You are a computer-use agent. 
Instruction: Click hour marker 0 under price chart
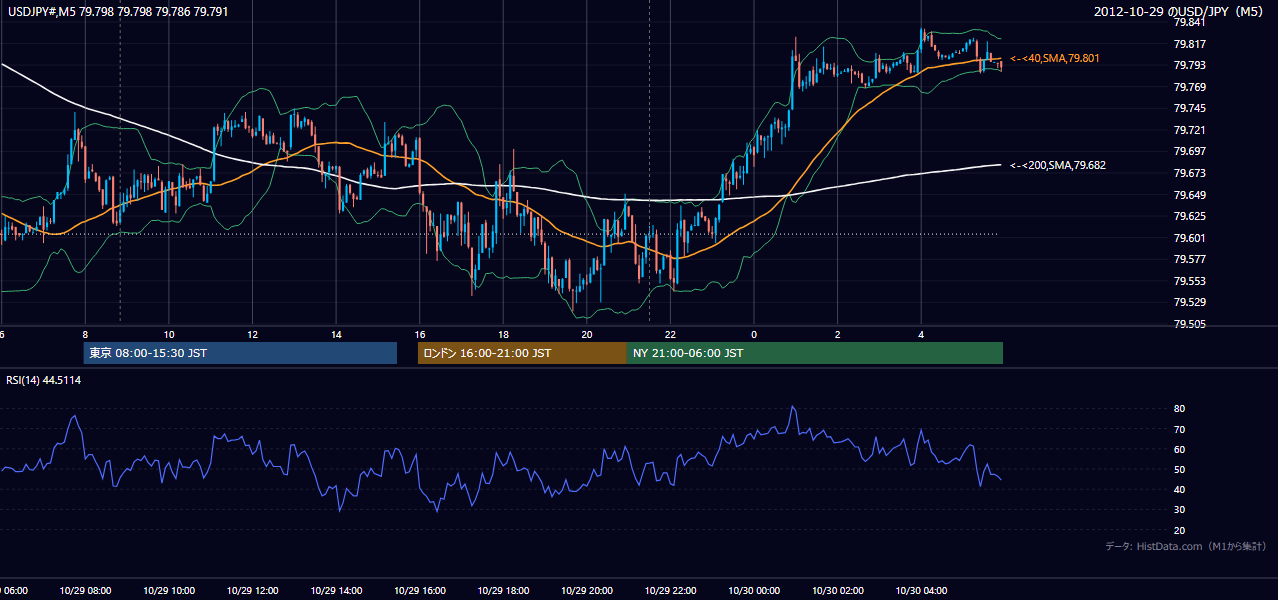click(754, 335)
